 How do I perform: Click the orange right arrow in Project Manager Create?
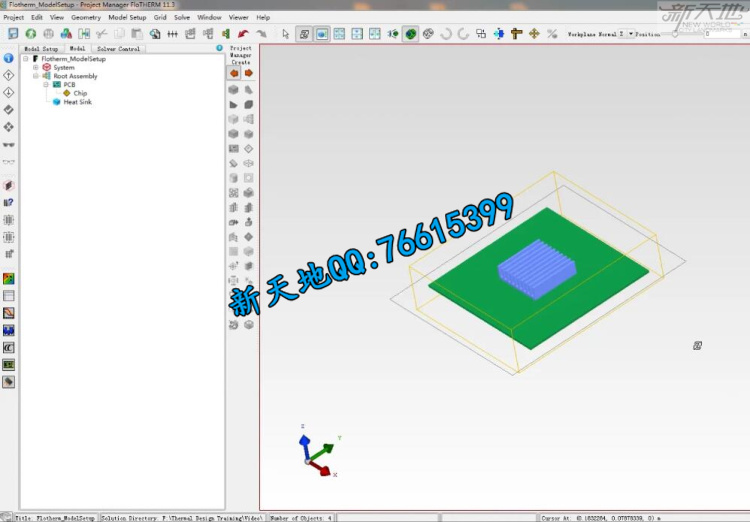tap(248, 73)
